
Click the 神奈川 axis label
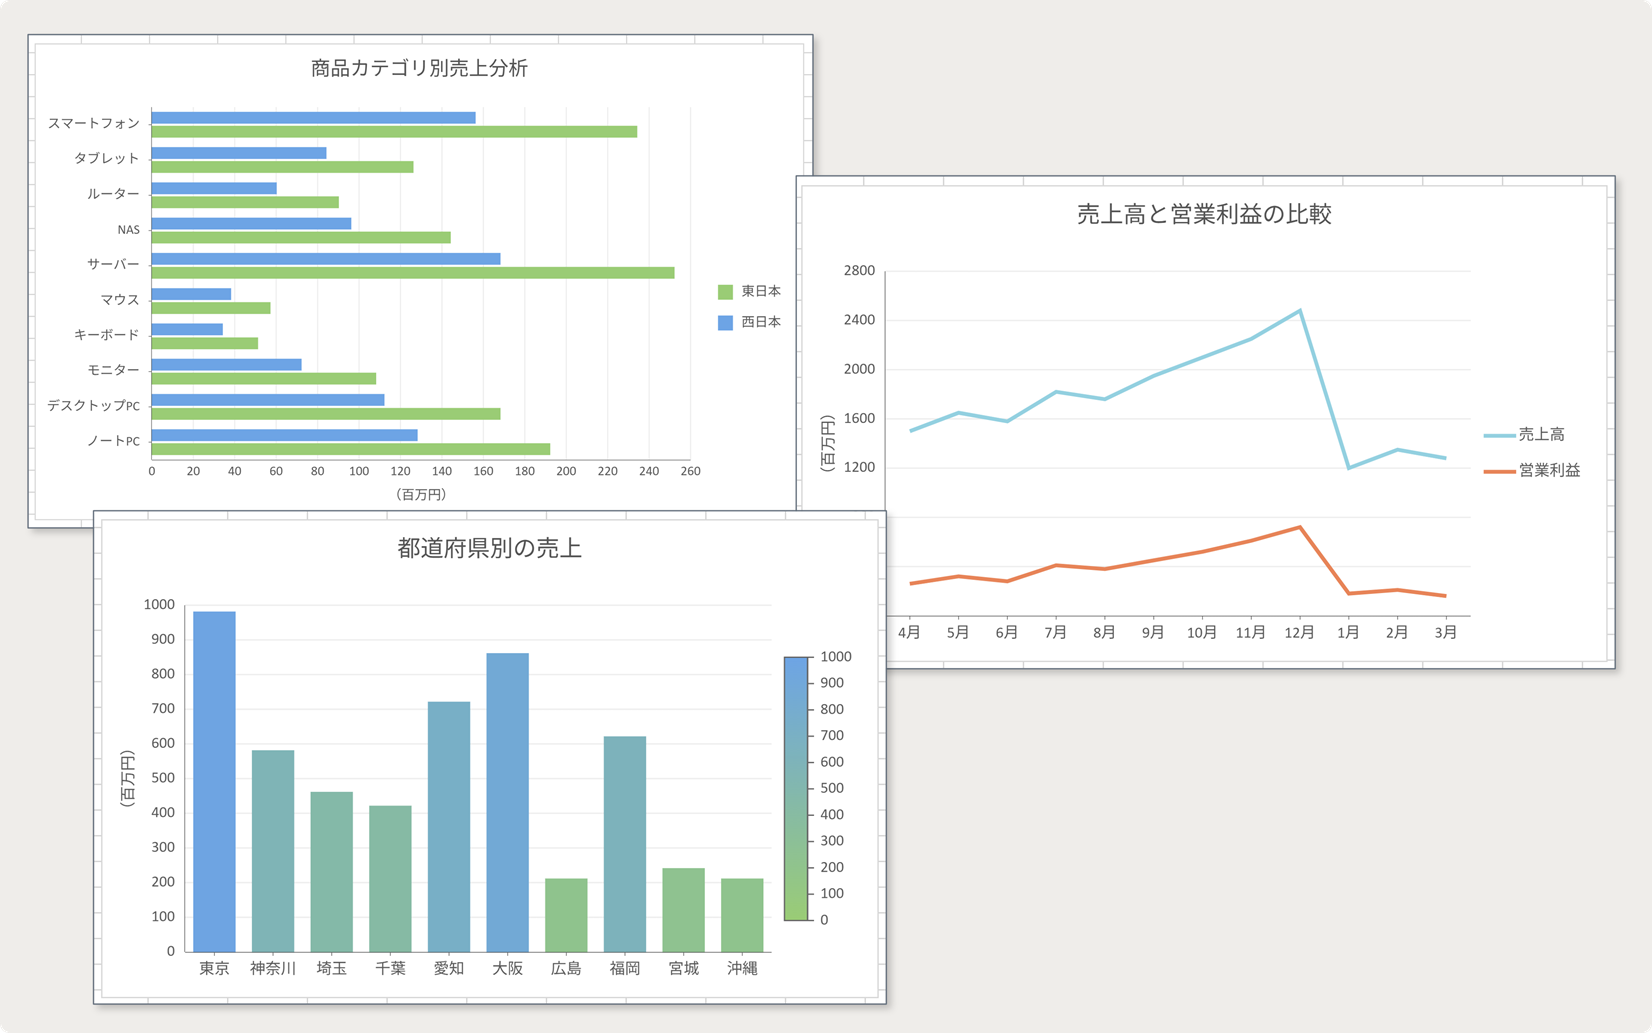point(273,968)
